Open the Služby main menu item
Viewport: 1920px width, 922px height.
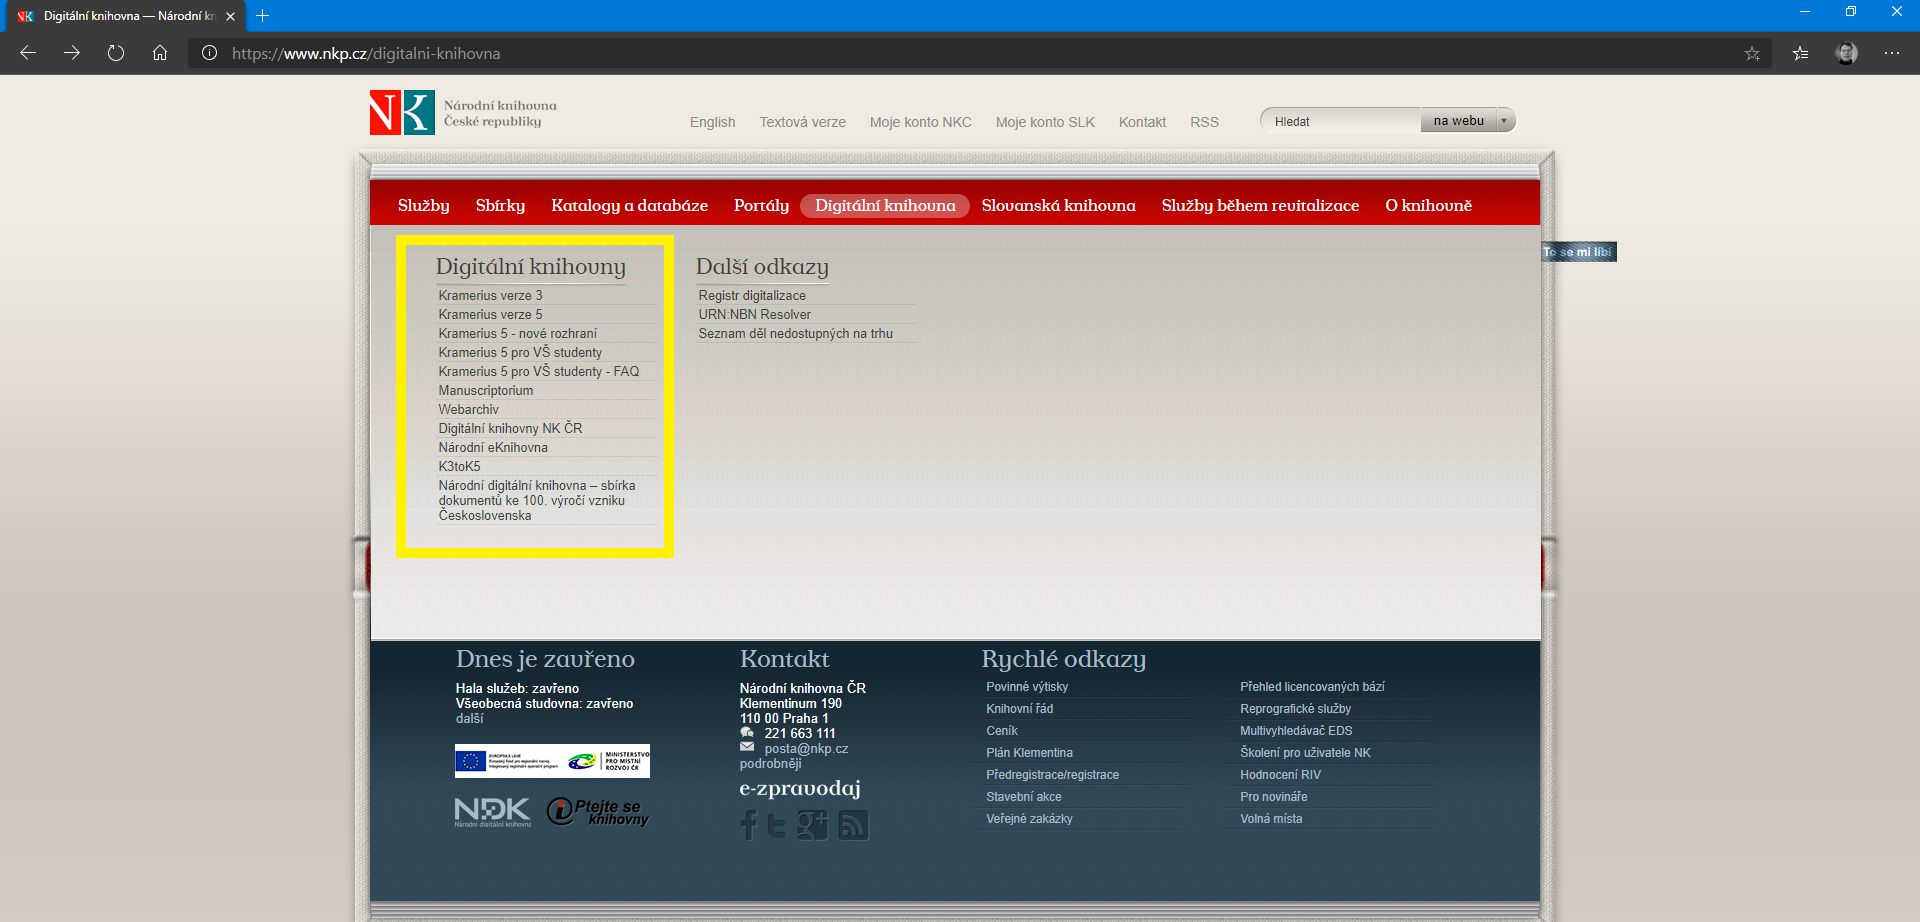[x=423, y=206]
